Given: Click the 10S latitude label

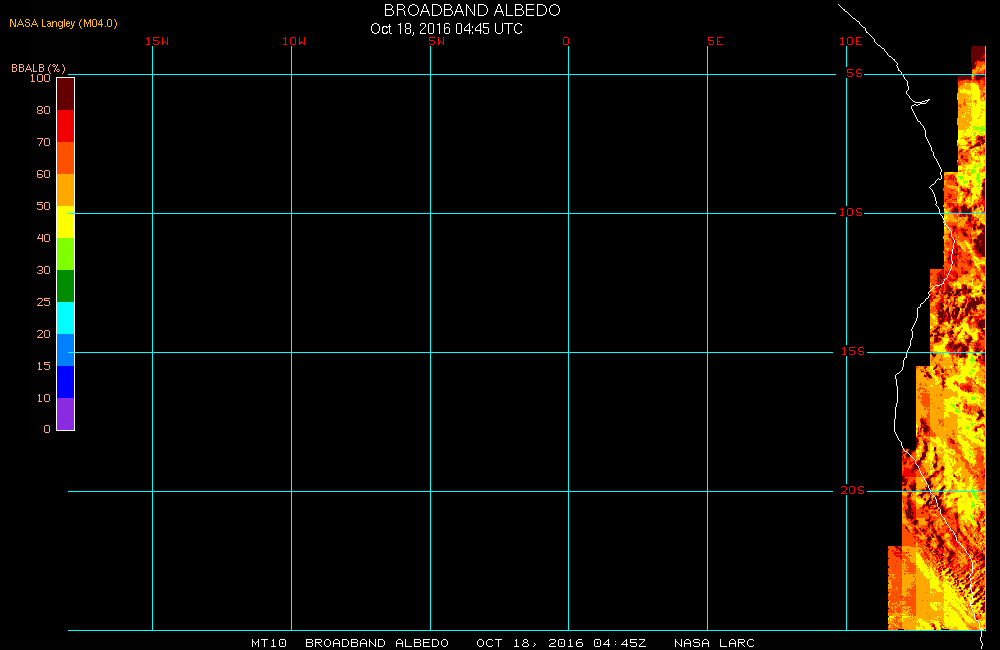Looking at the screenshot, I should 851,212.
